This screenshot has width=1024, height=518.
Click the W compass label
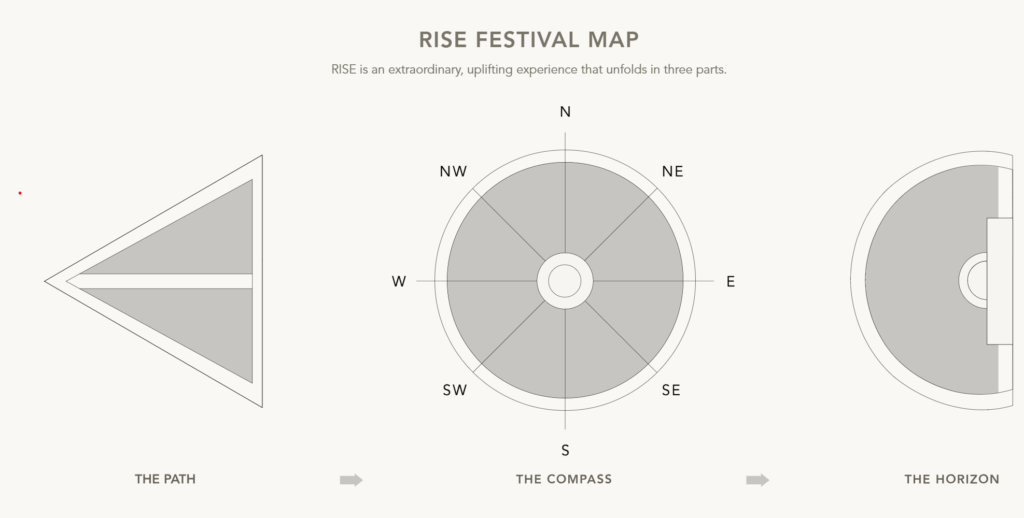(x=398, y=282)
